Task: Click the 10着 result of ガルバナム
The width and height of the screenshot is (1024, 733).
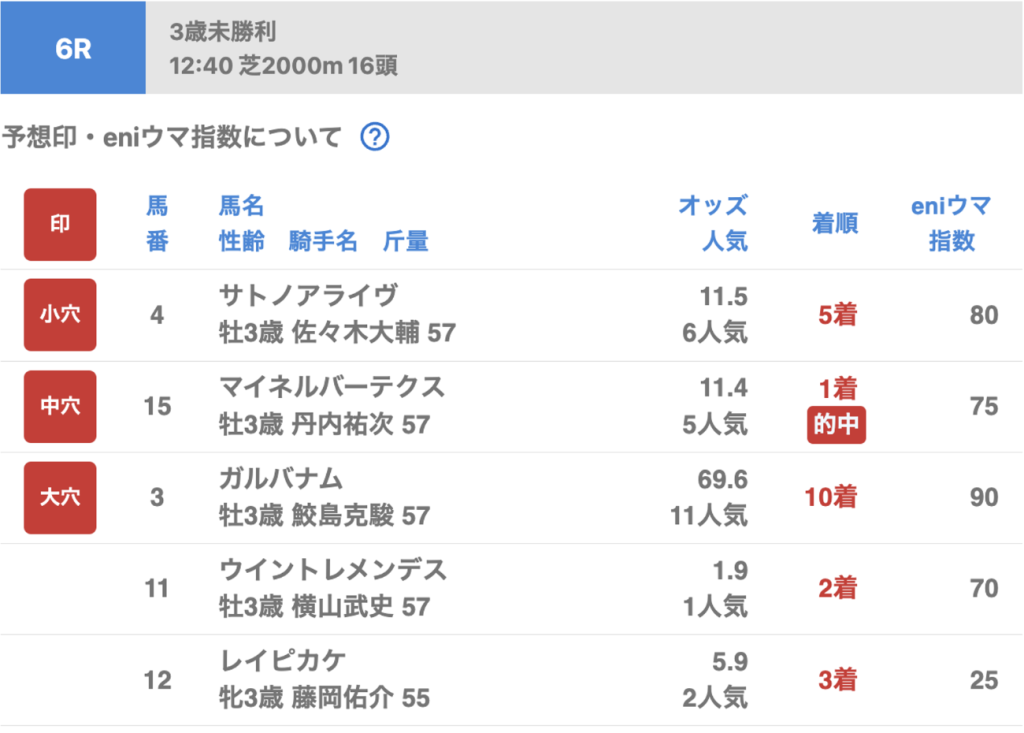Action: [831, 497]
